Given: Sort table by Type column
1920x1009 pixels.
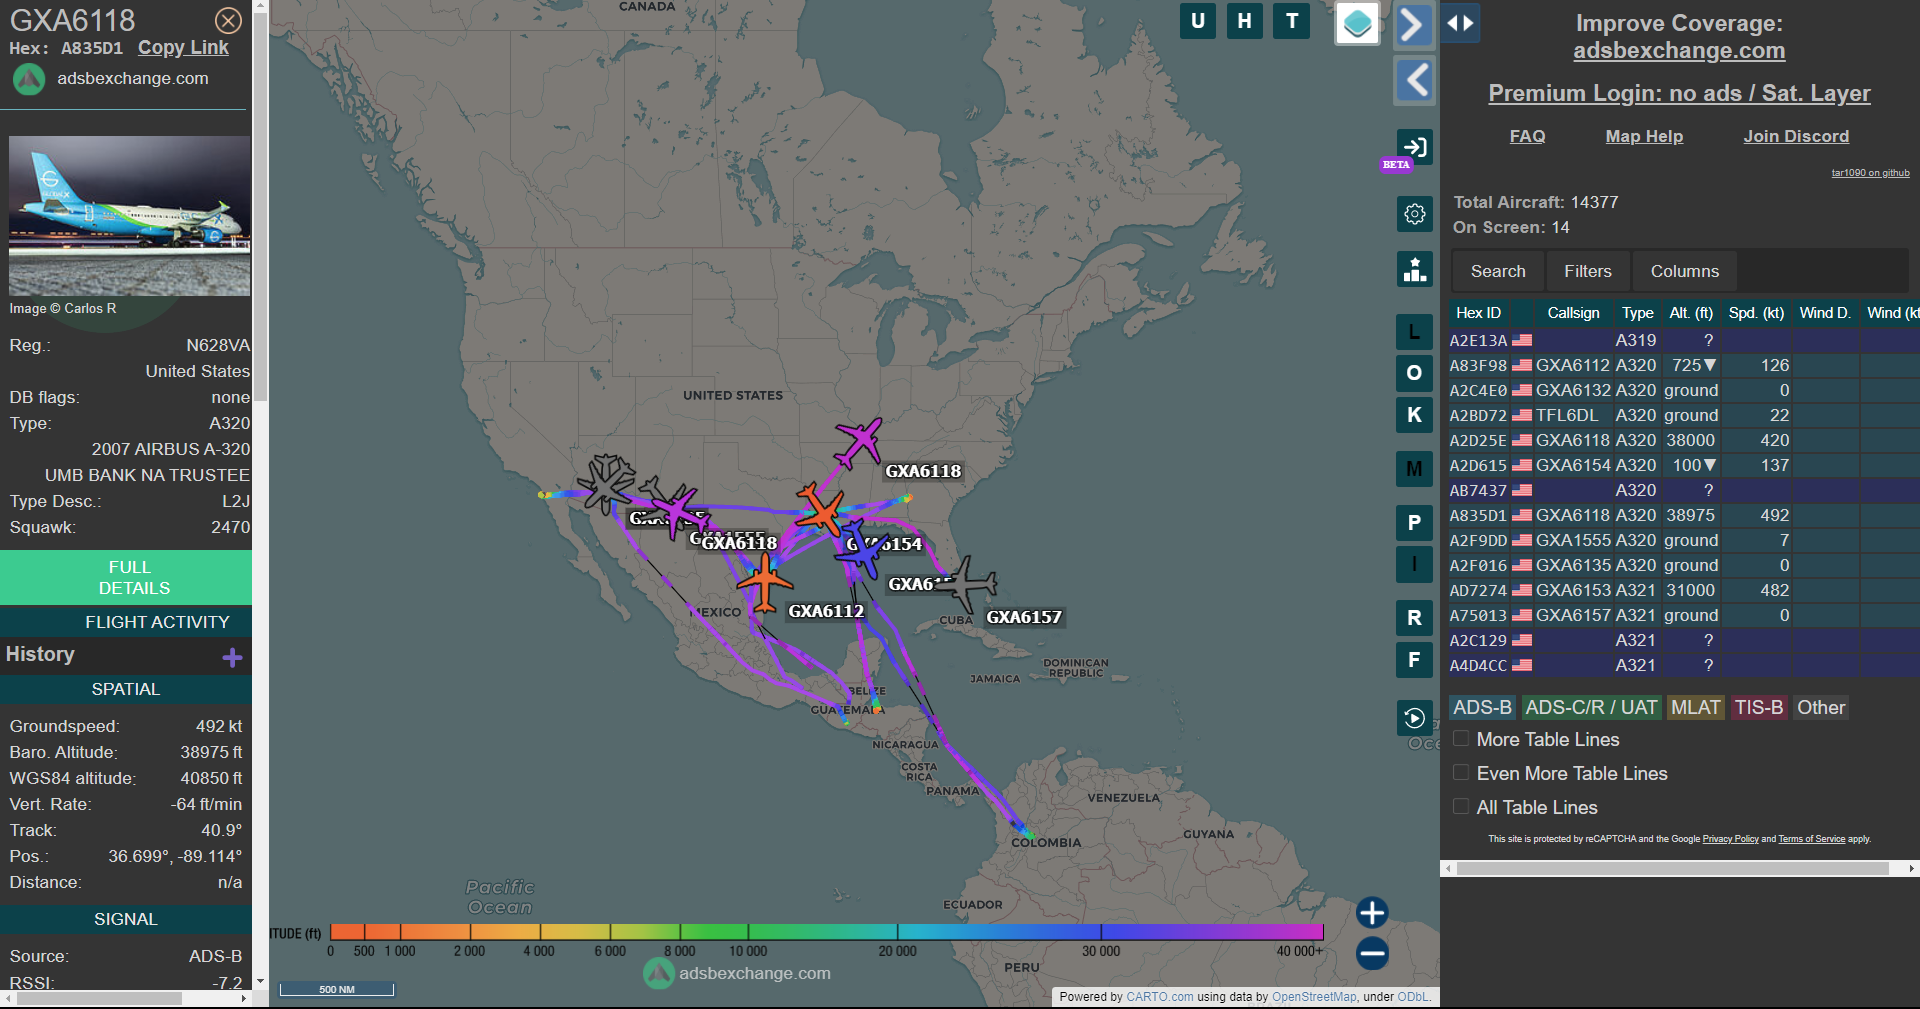Looking at the screenshot, I should tap(1637, 313).
